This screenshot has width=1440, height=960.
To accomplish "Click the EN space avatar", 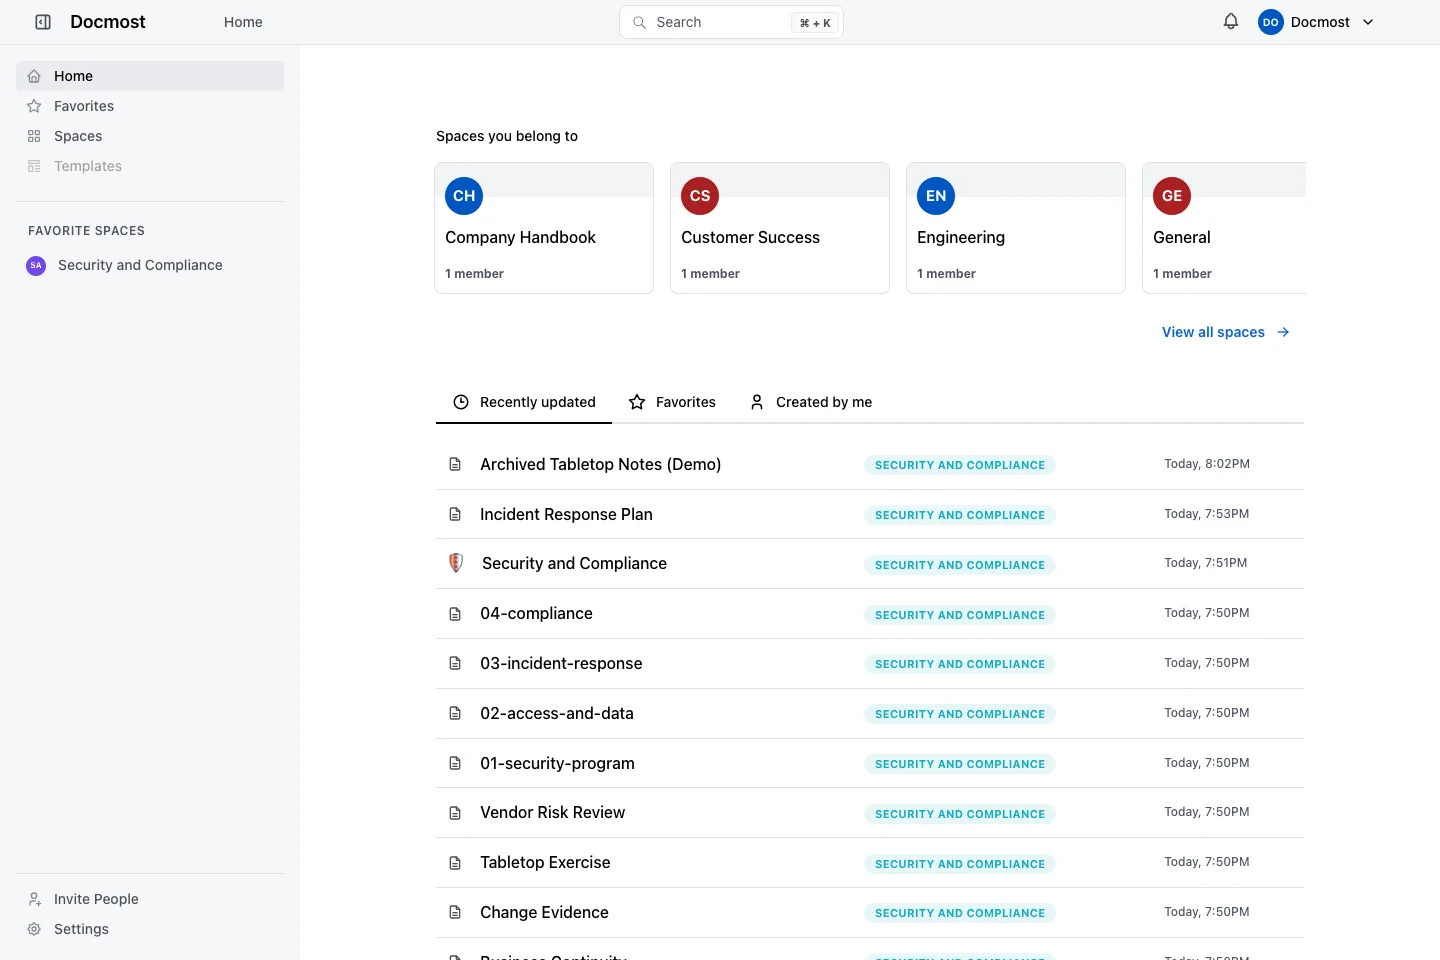I will [936, 196].
